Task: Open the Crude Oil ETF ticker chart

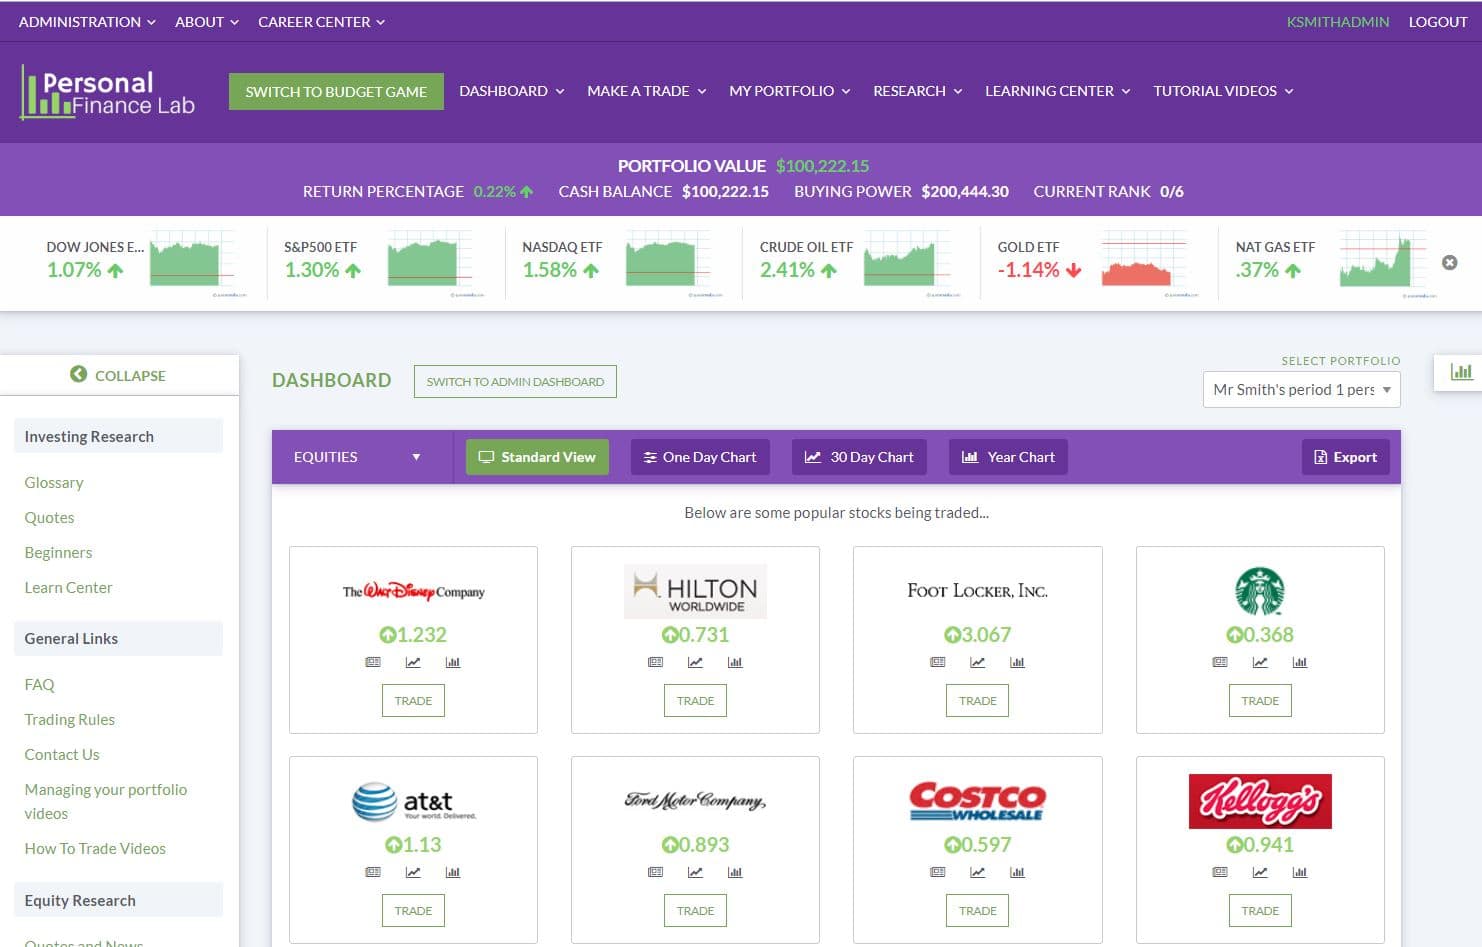Action: [906, 262]
